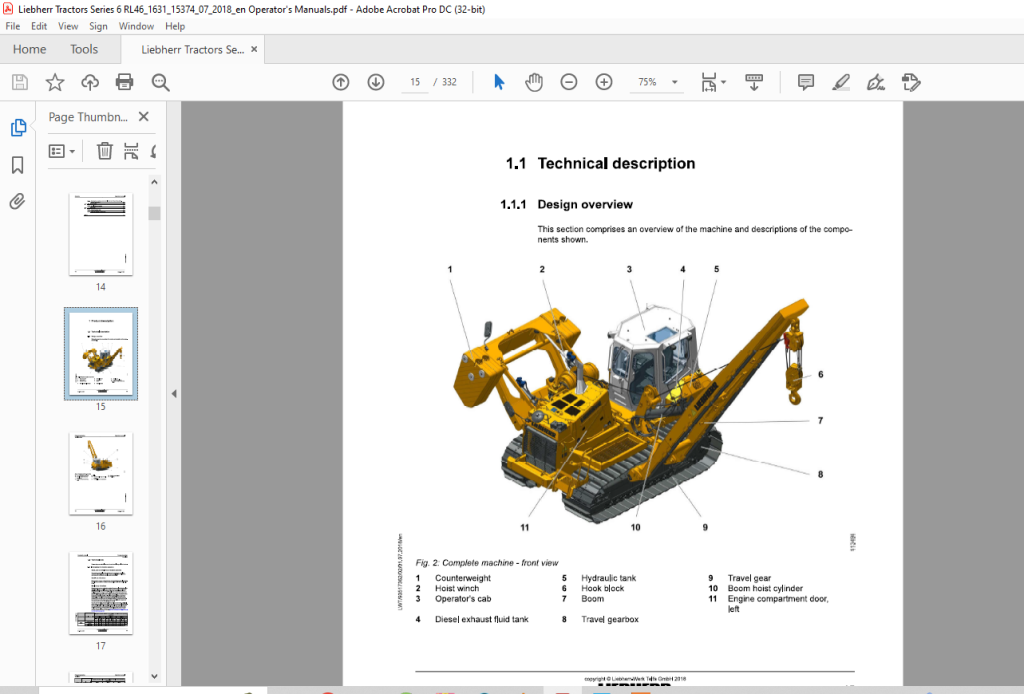Select the arrow selection tool
The width and height of the screenshot is (1024, 694).
point(499,82)
